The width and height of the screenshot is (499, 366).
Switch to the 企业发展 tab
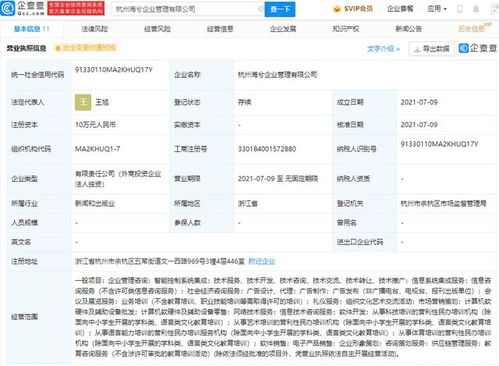pyautogui.click(x=283, y=29)
